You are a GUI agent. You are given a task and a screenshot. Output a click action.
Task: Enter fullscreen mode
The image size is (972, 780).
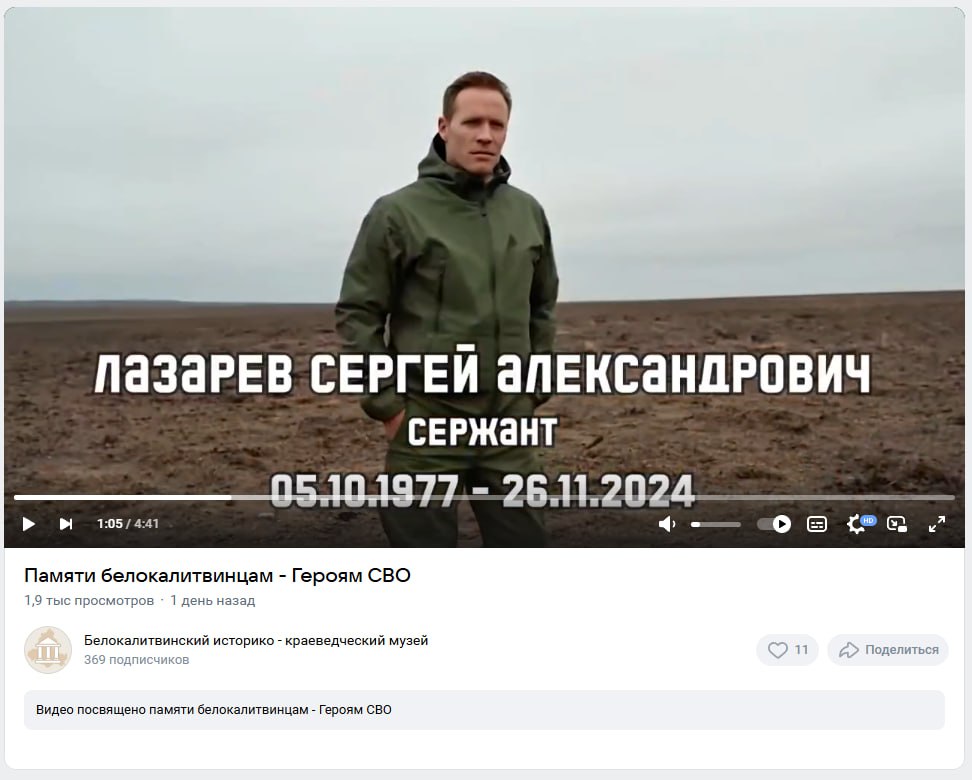[937, 524]
